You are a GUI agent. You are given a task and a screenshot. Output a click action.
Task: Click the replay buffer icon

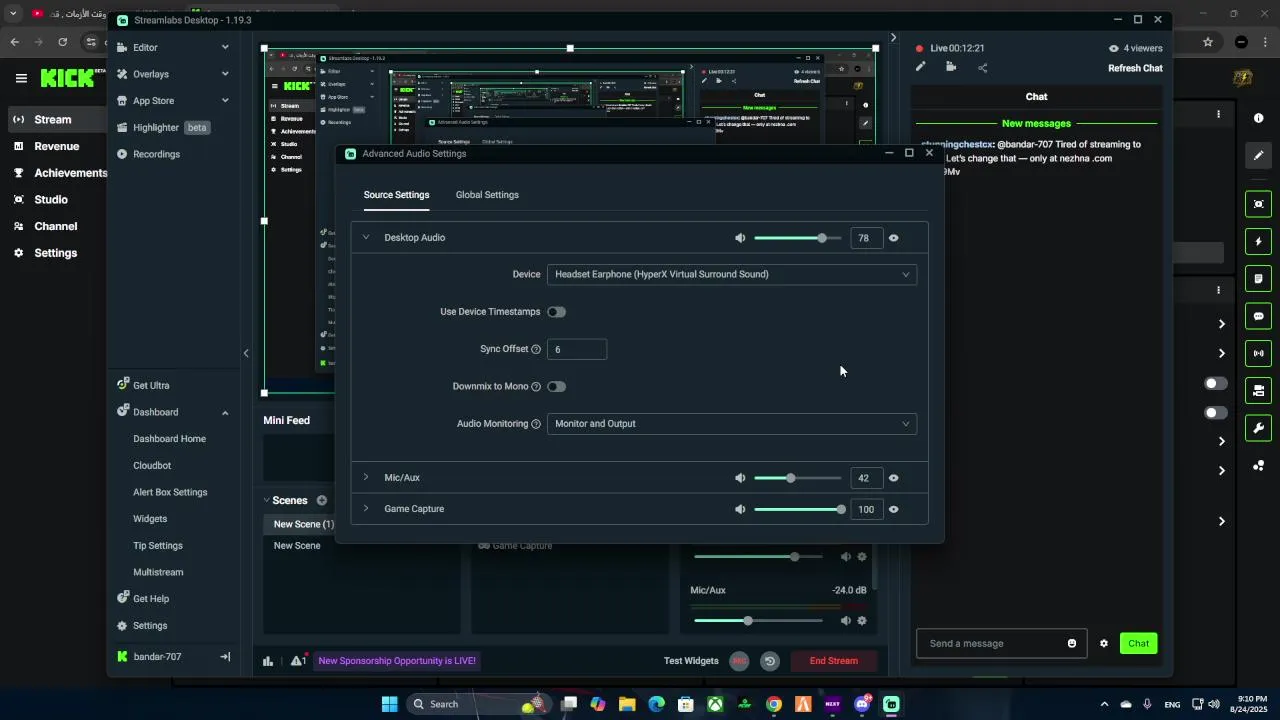[x=769, y=661]
